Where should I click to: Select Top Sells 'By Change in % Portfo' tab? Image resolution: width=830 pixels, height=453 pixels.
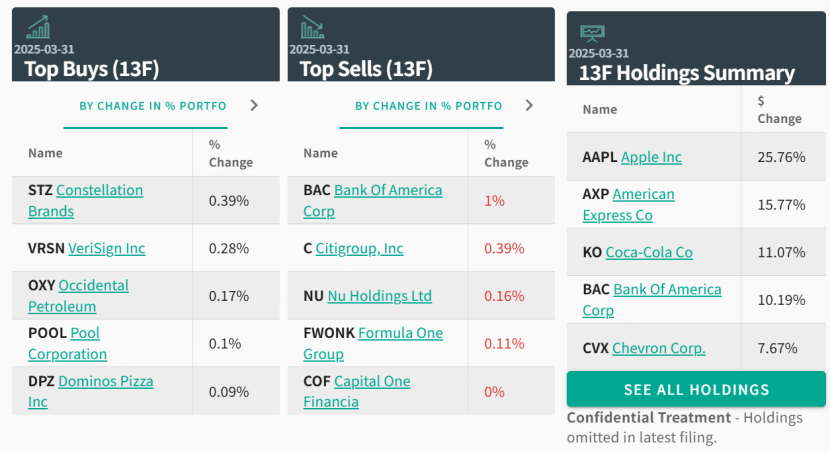428,106
